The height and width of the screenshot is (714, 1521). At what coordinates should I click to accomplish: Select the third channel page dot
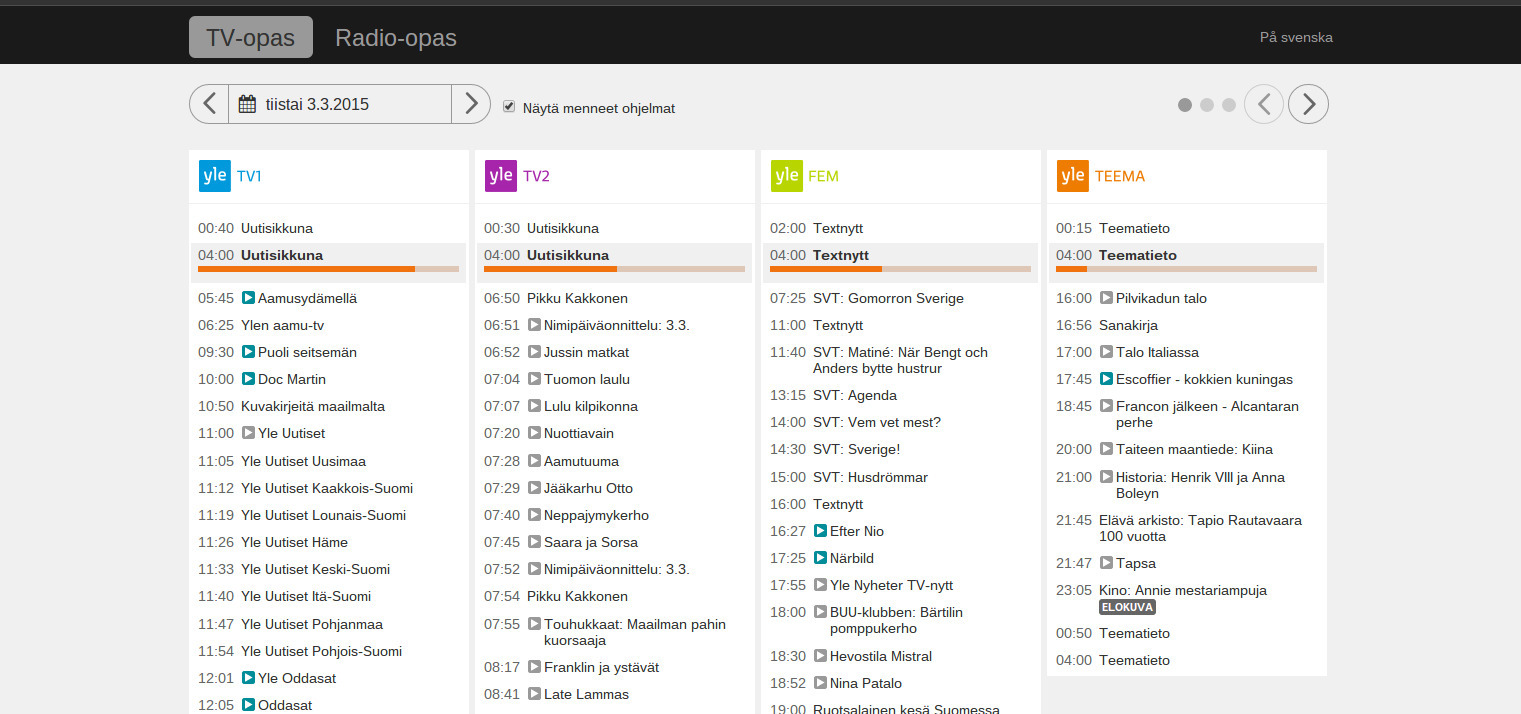click(1229, 104)
